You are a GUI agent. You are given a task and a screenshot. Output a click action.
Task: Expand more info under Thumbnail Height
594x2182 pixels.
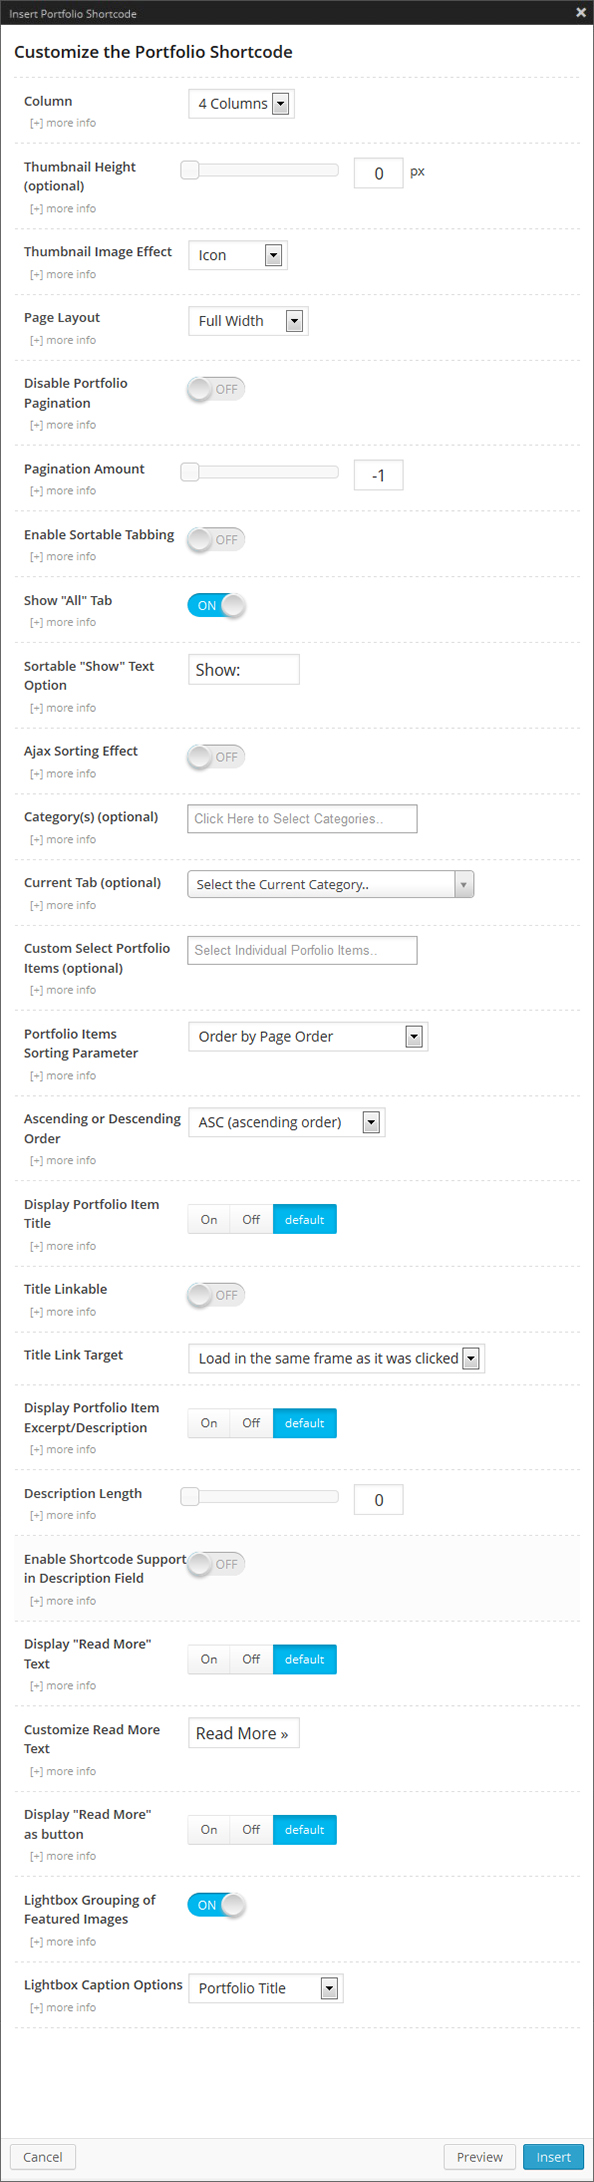(x=62, y=208)
